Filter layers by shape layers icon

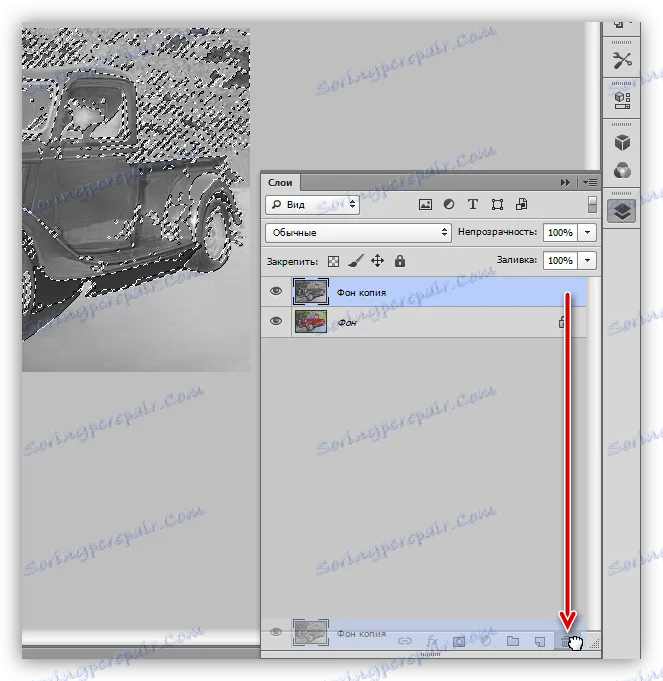click(497, 205)
